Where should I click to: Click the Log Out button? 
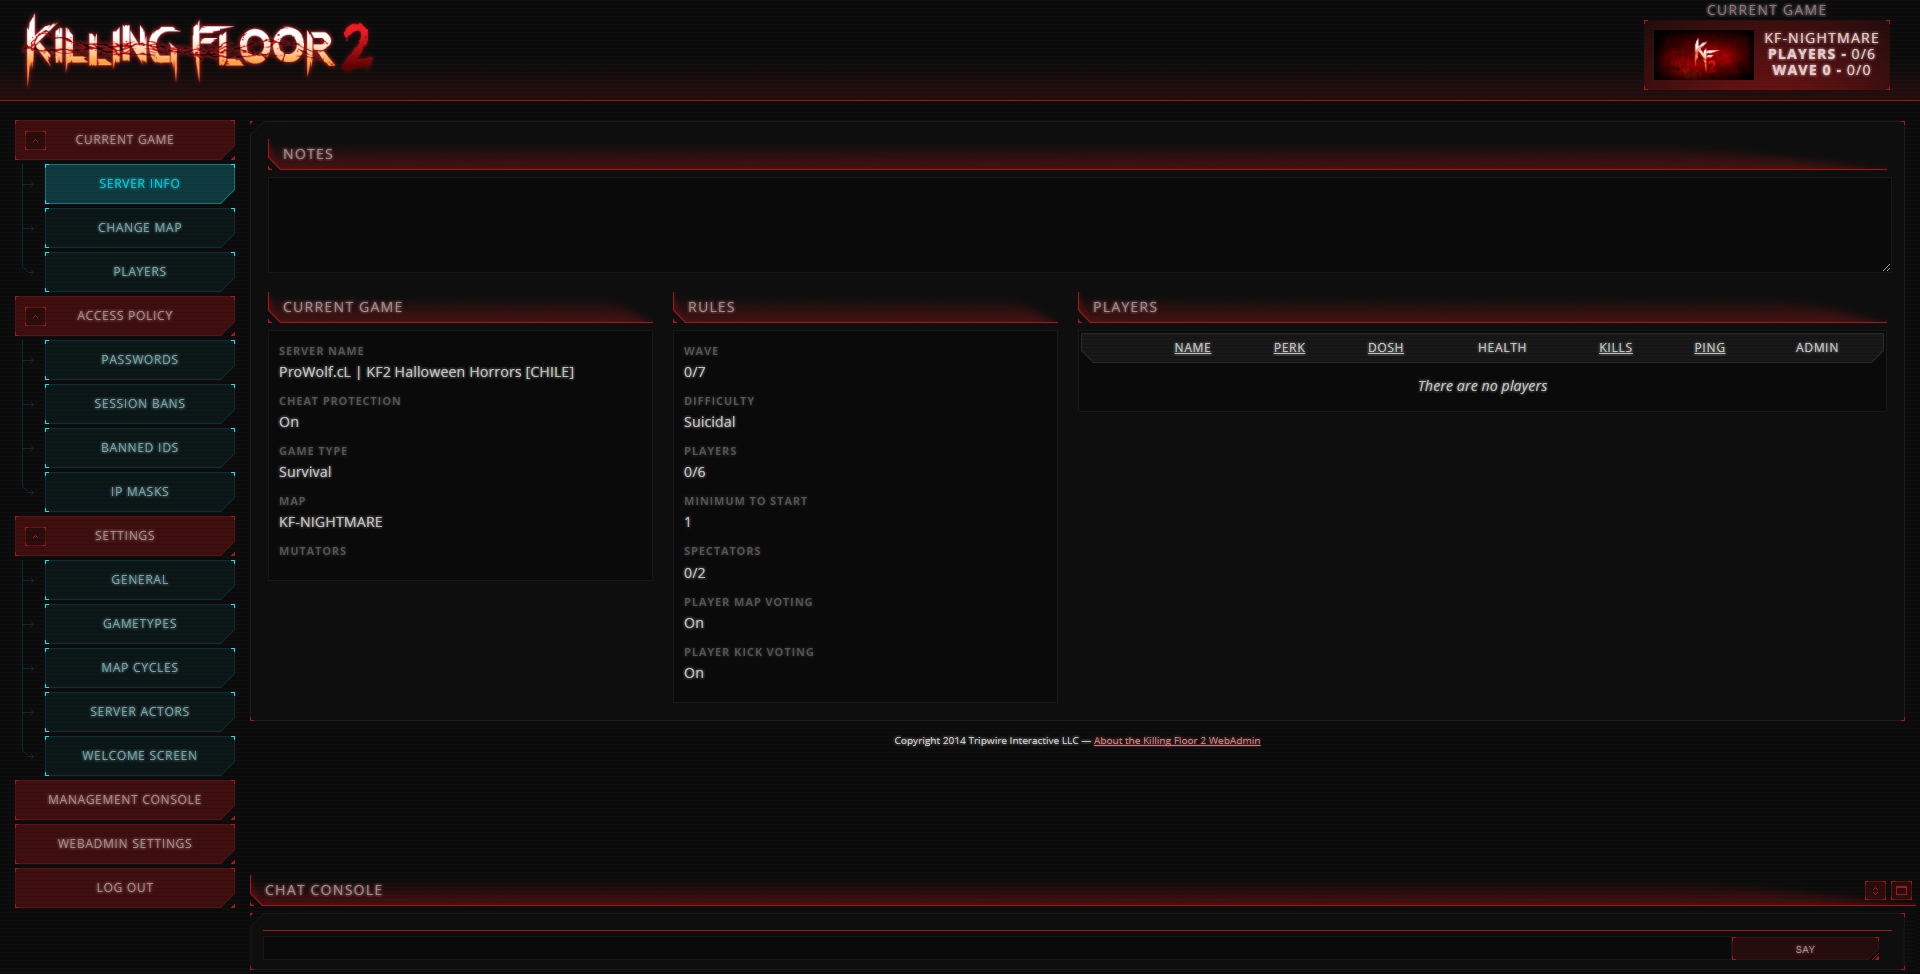(x=125, y=888)
